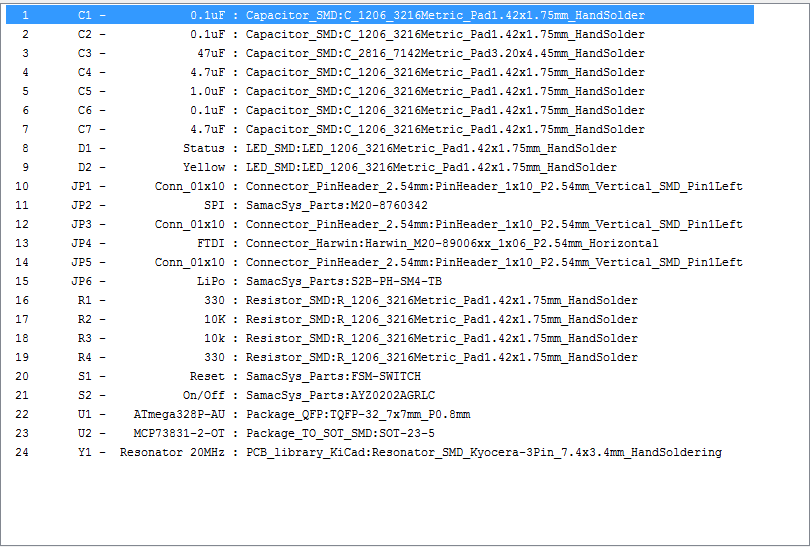Viewport: 810px width, 547px height.
Task: Select the JP6 LiPo connector row
Action: 380,282
